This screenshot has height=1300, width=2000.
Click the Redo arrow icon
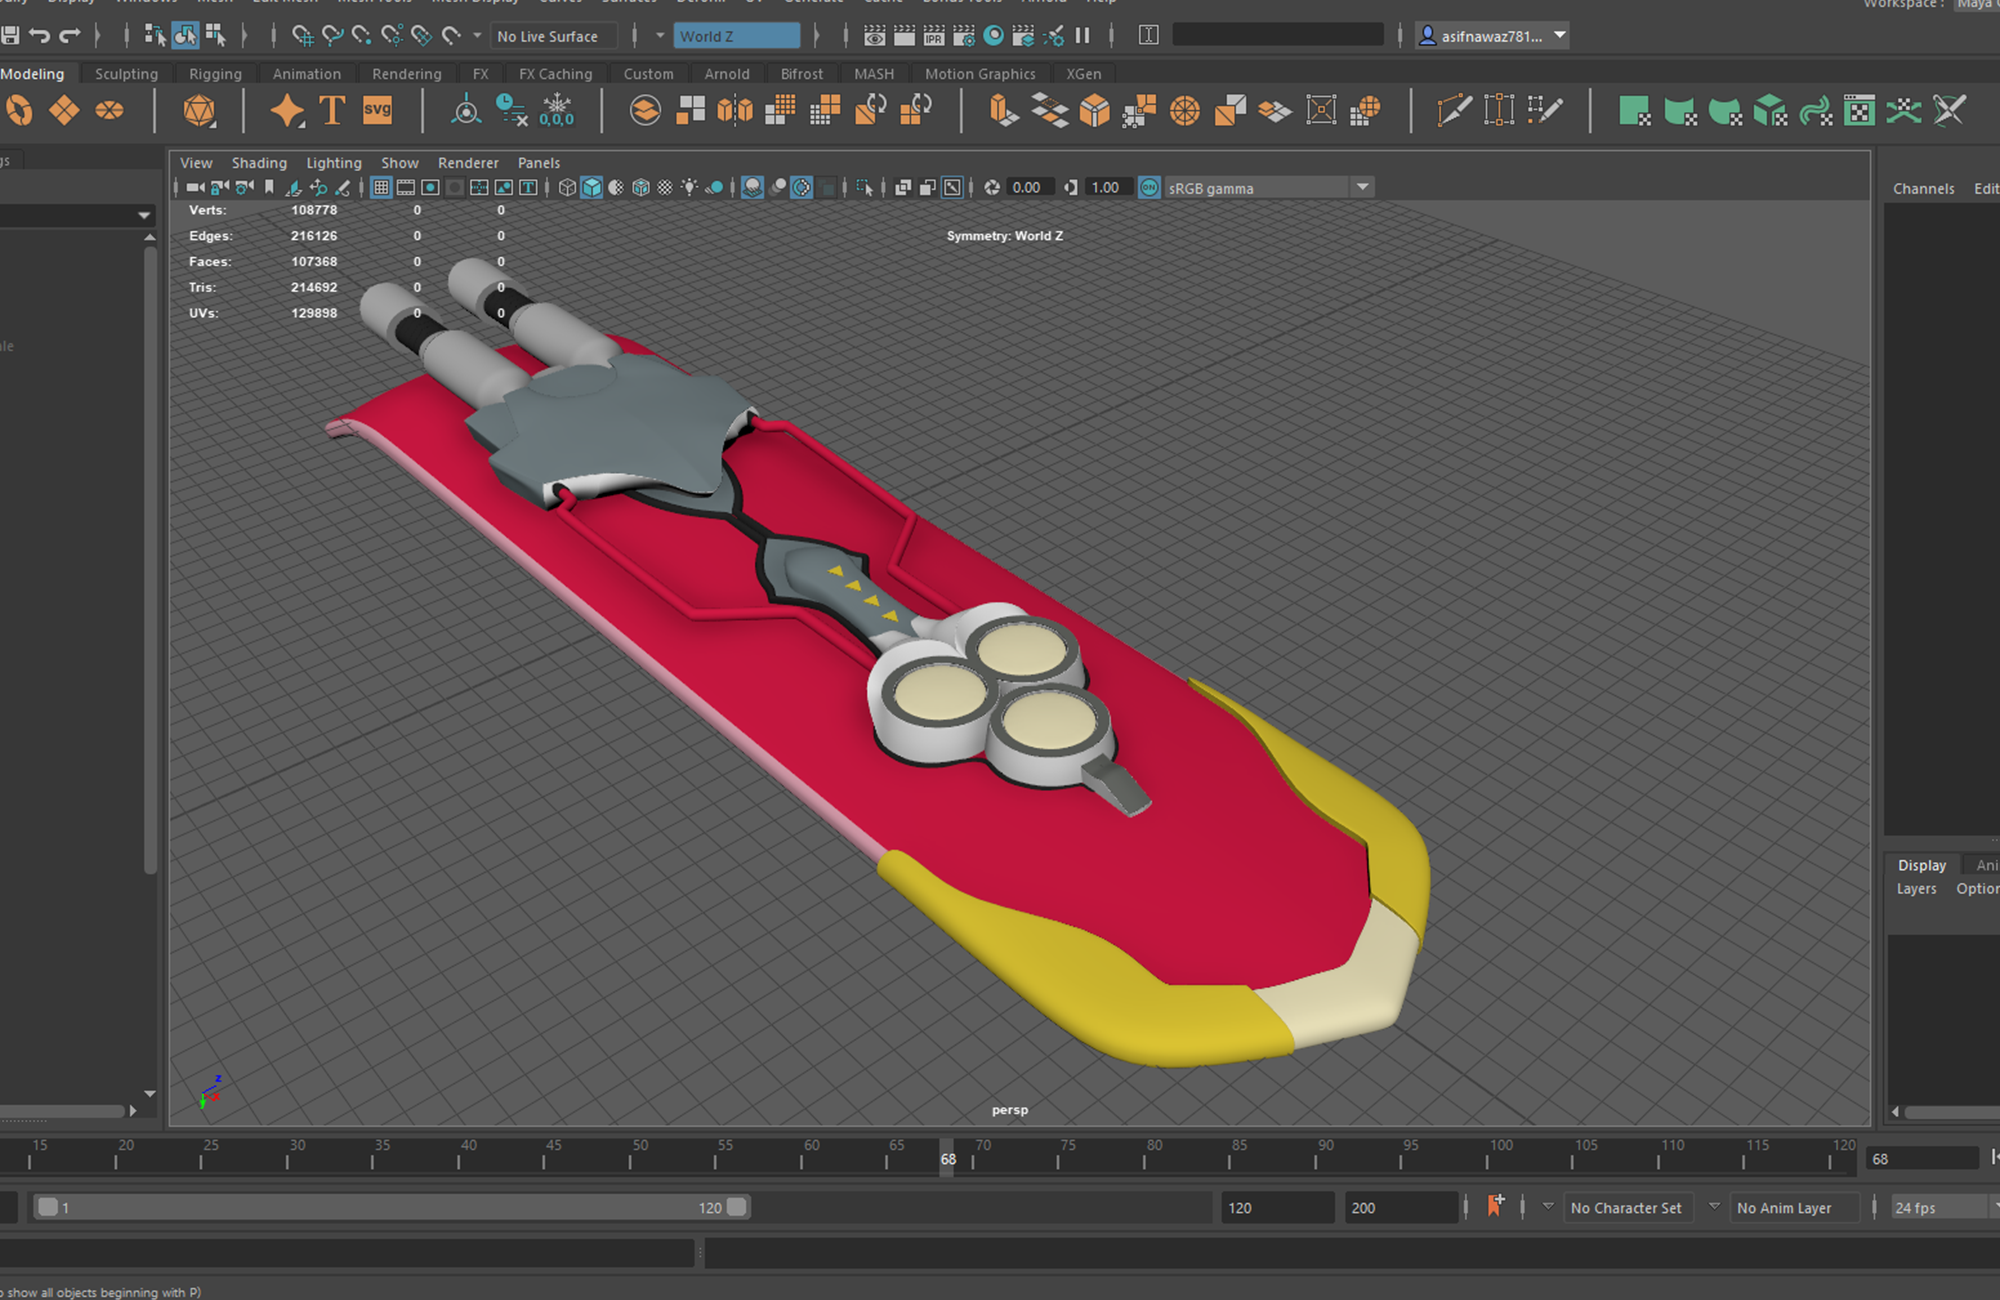pyautogui.click(x=70, y=36)
